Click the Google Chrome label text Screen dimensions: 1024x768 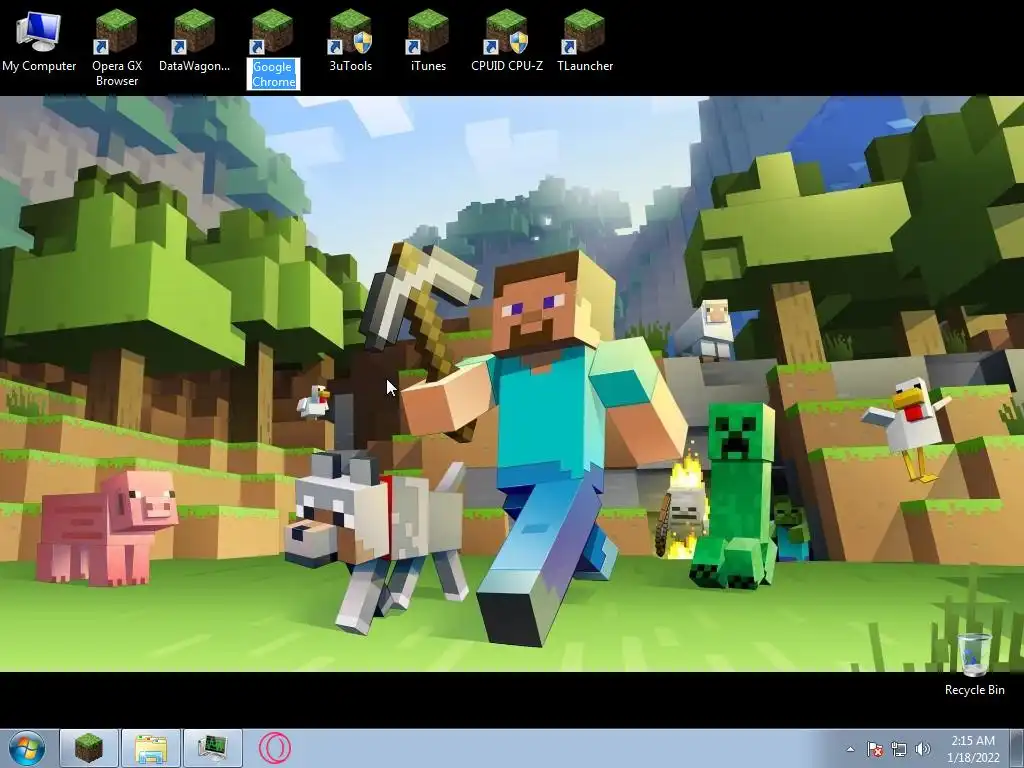coord(274,74)
